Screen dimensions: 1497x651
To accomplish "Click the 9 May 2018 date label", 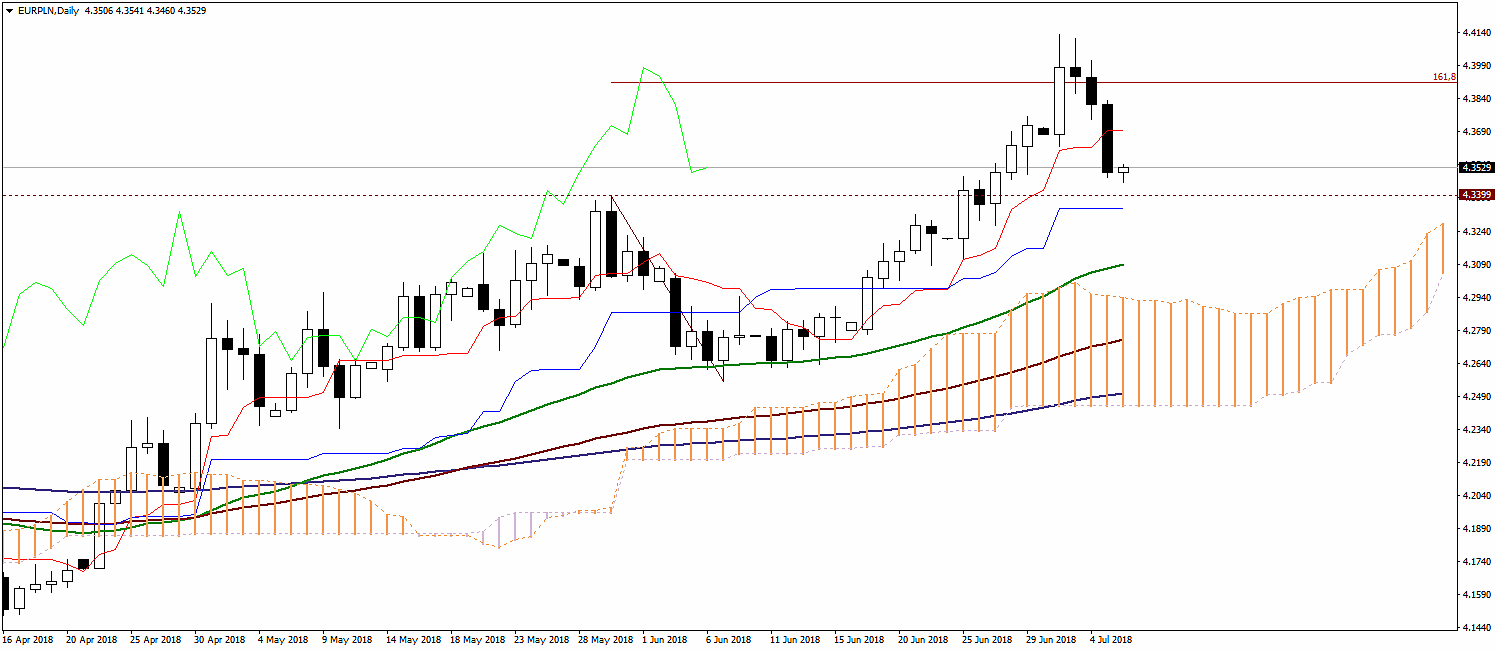I will [x=347, y=639].
